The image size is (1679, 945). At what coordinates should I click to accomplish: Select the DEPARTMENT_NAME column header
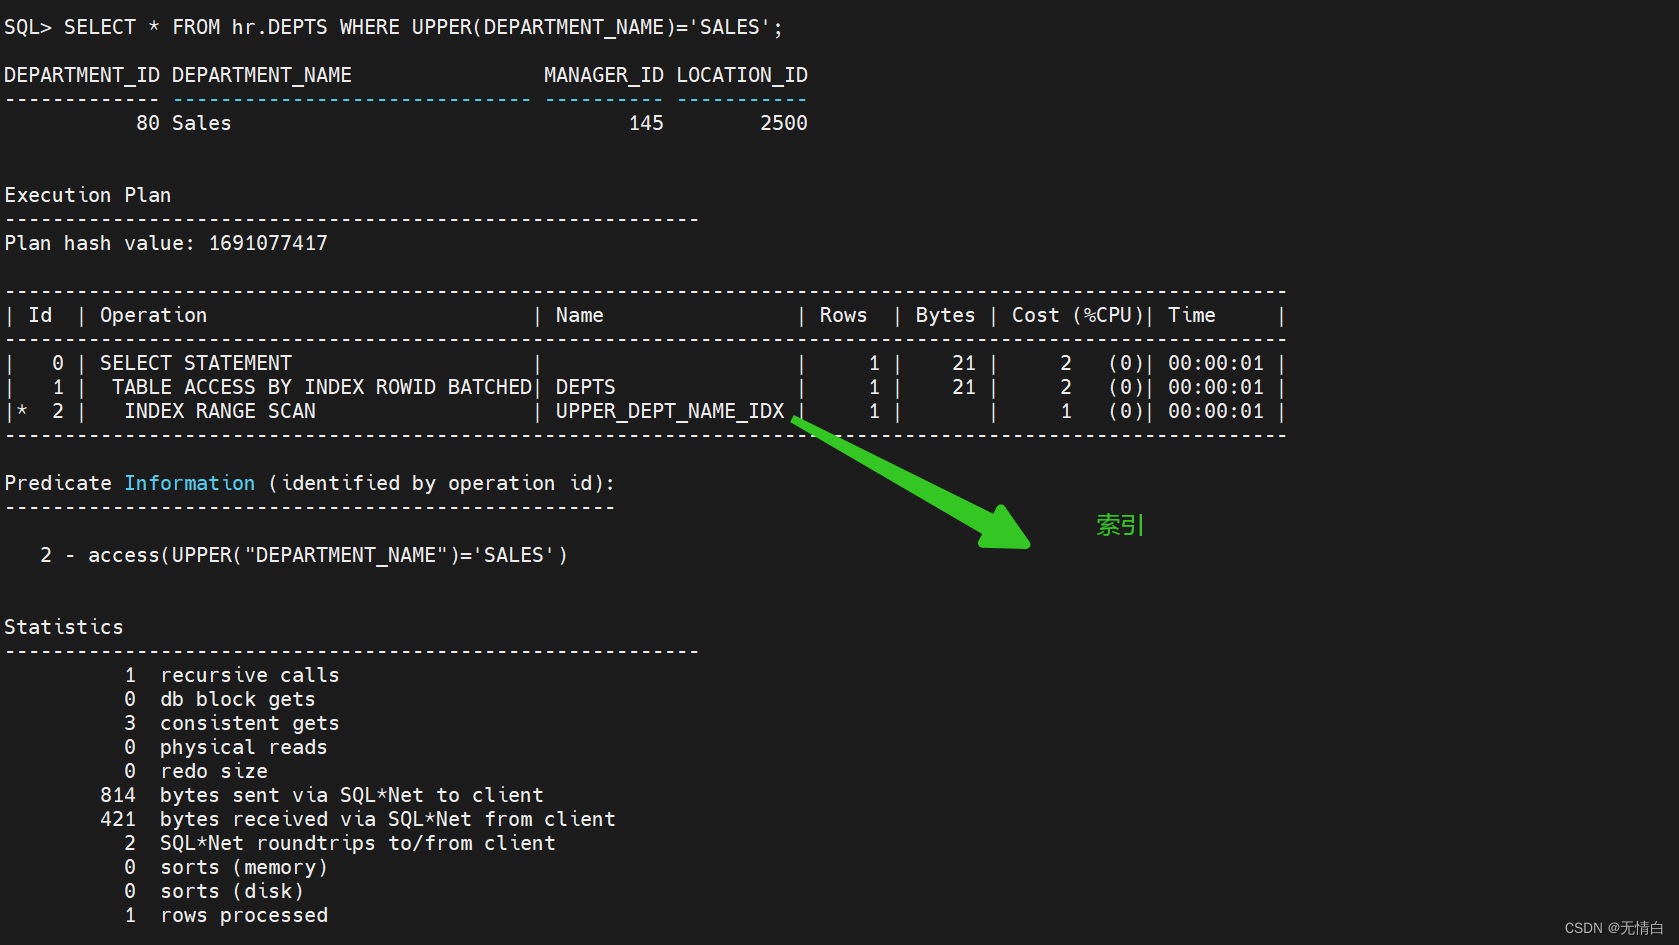(x=262, y=75)
